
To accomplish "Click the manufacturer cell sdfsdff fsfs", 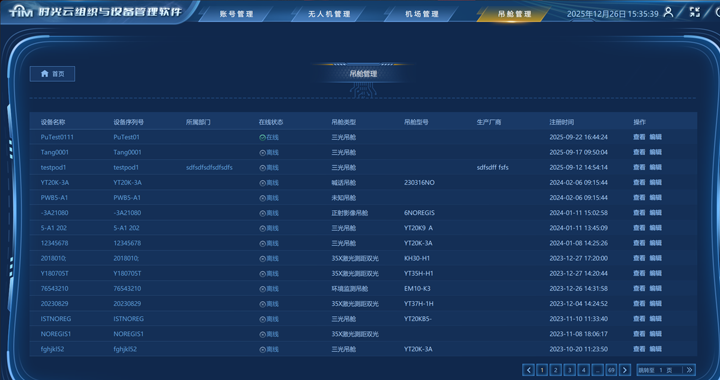I will point(492,168).
